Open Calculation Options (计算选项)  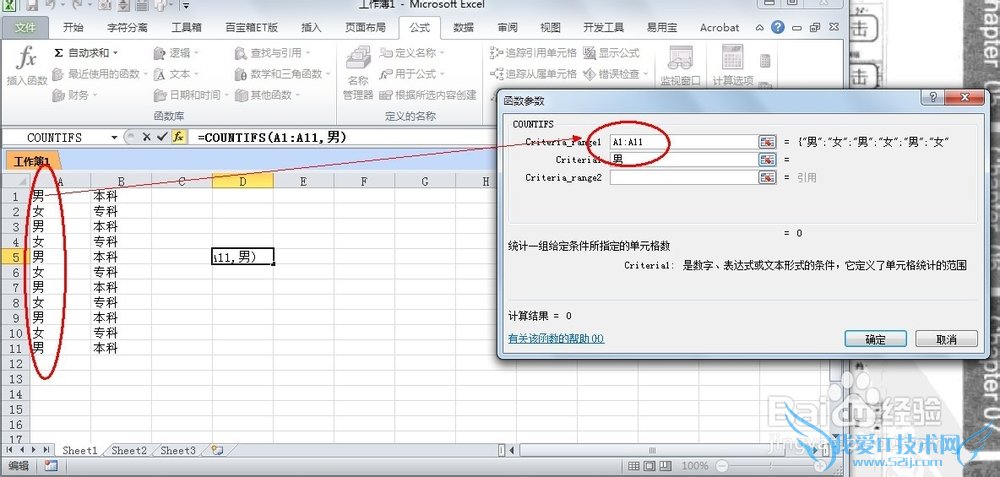pos(733,66)
